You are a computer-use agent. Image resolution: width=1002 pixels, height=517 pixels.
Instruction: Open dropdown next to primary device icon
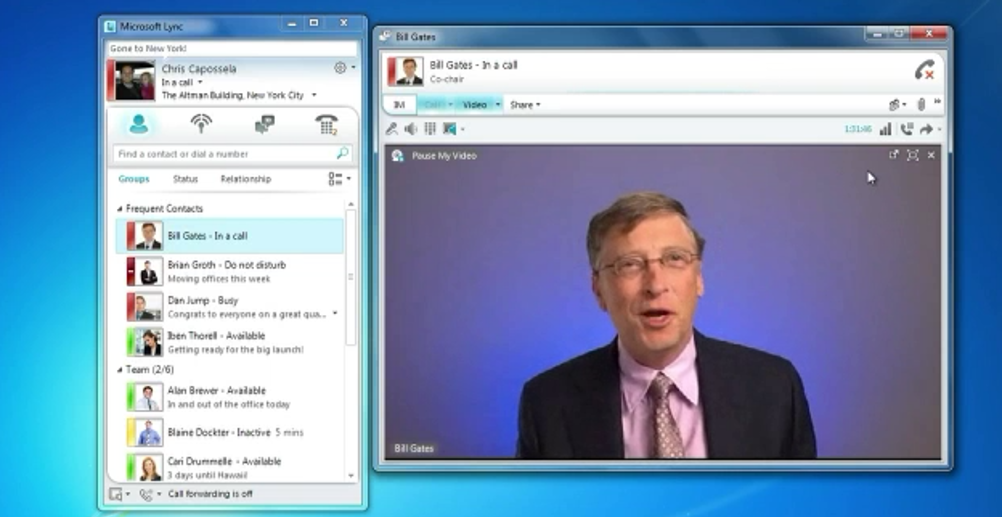128,494
